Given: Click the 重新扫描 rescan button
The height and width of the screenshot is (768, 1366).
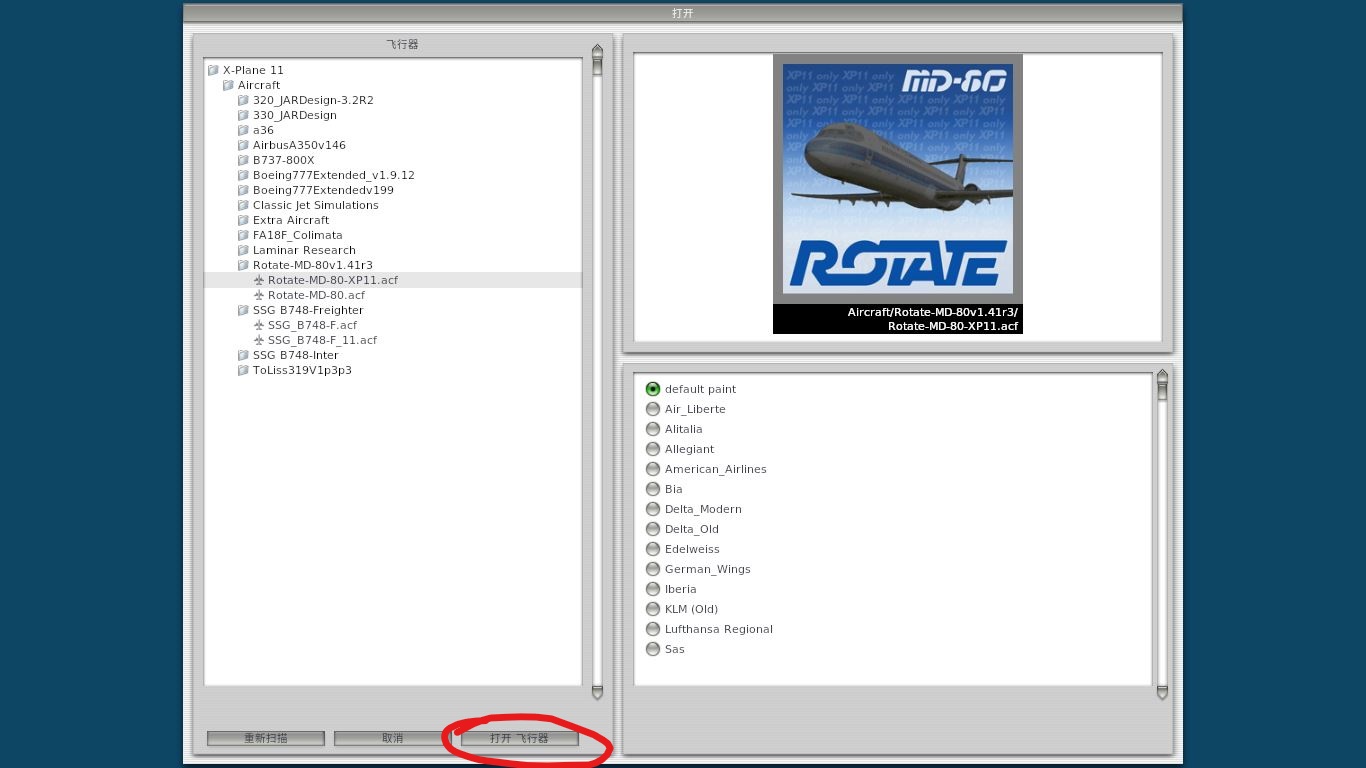Looking at the screenshot, I should tap(266, 738).
